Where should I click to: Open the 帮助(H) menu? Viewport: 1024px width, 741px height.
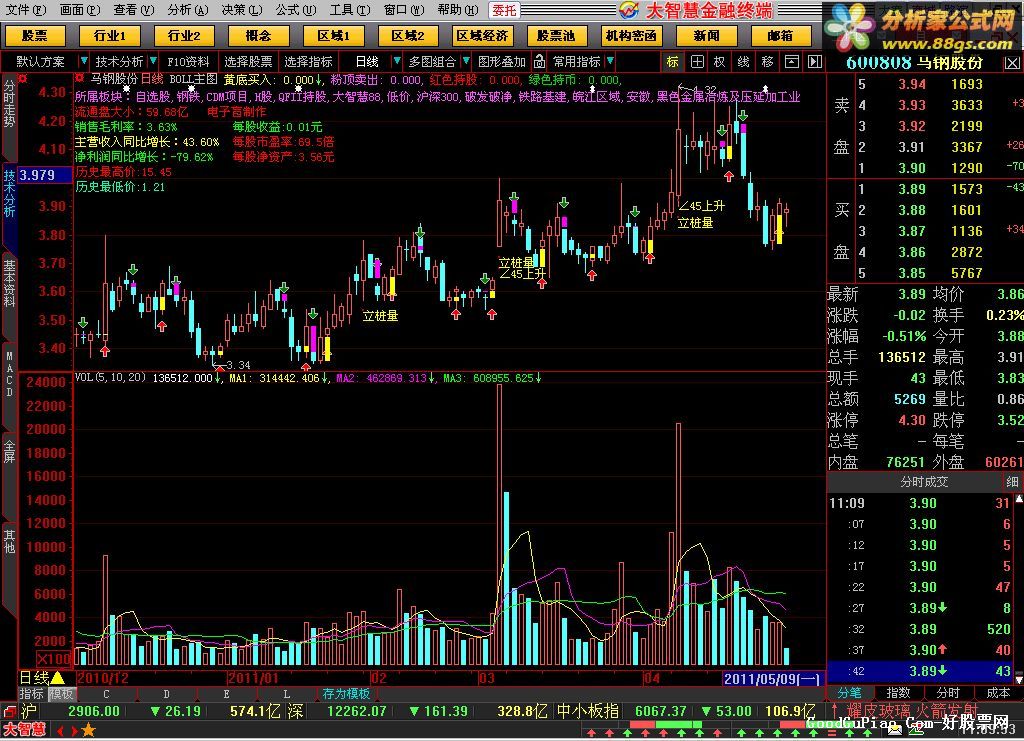tap(458, 10)
